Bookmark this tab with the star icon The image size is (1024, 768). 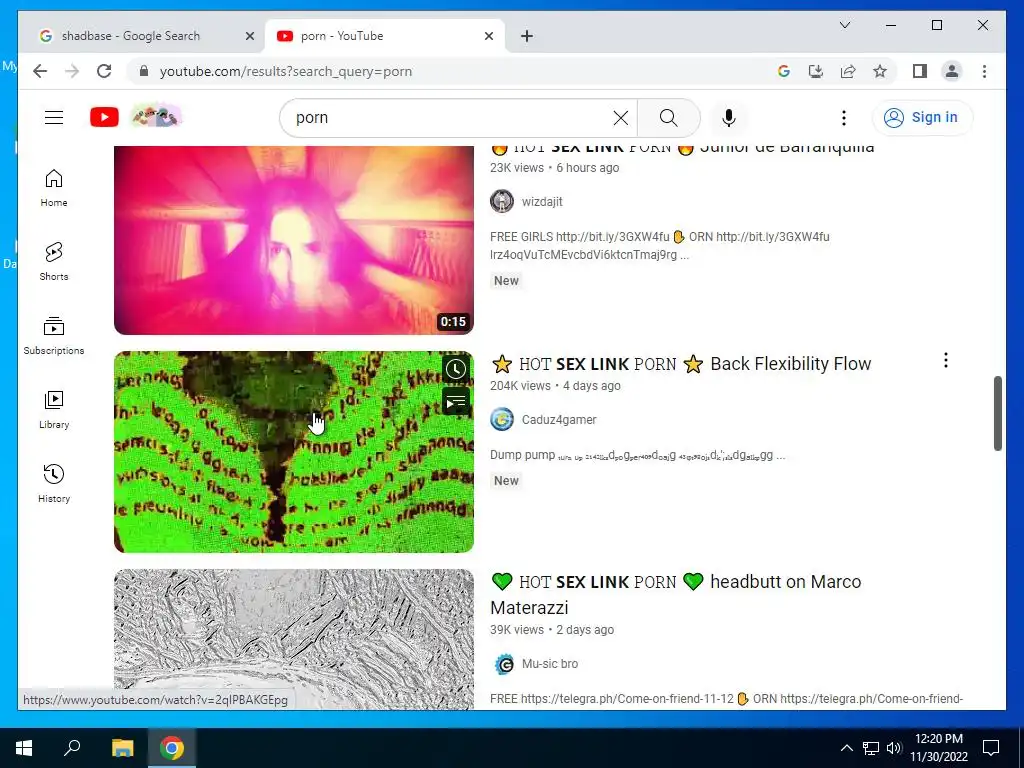click(x=880, y=71)
